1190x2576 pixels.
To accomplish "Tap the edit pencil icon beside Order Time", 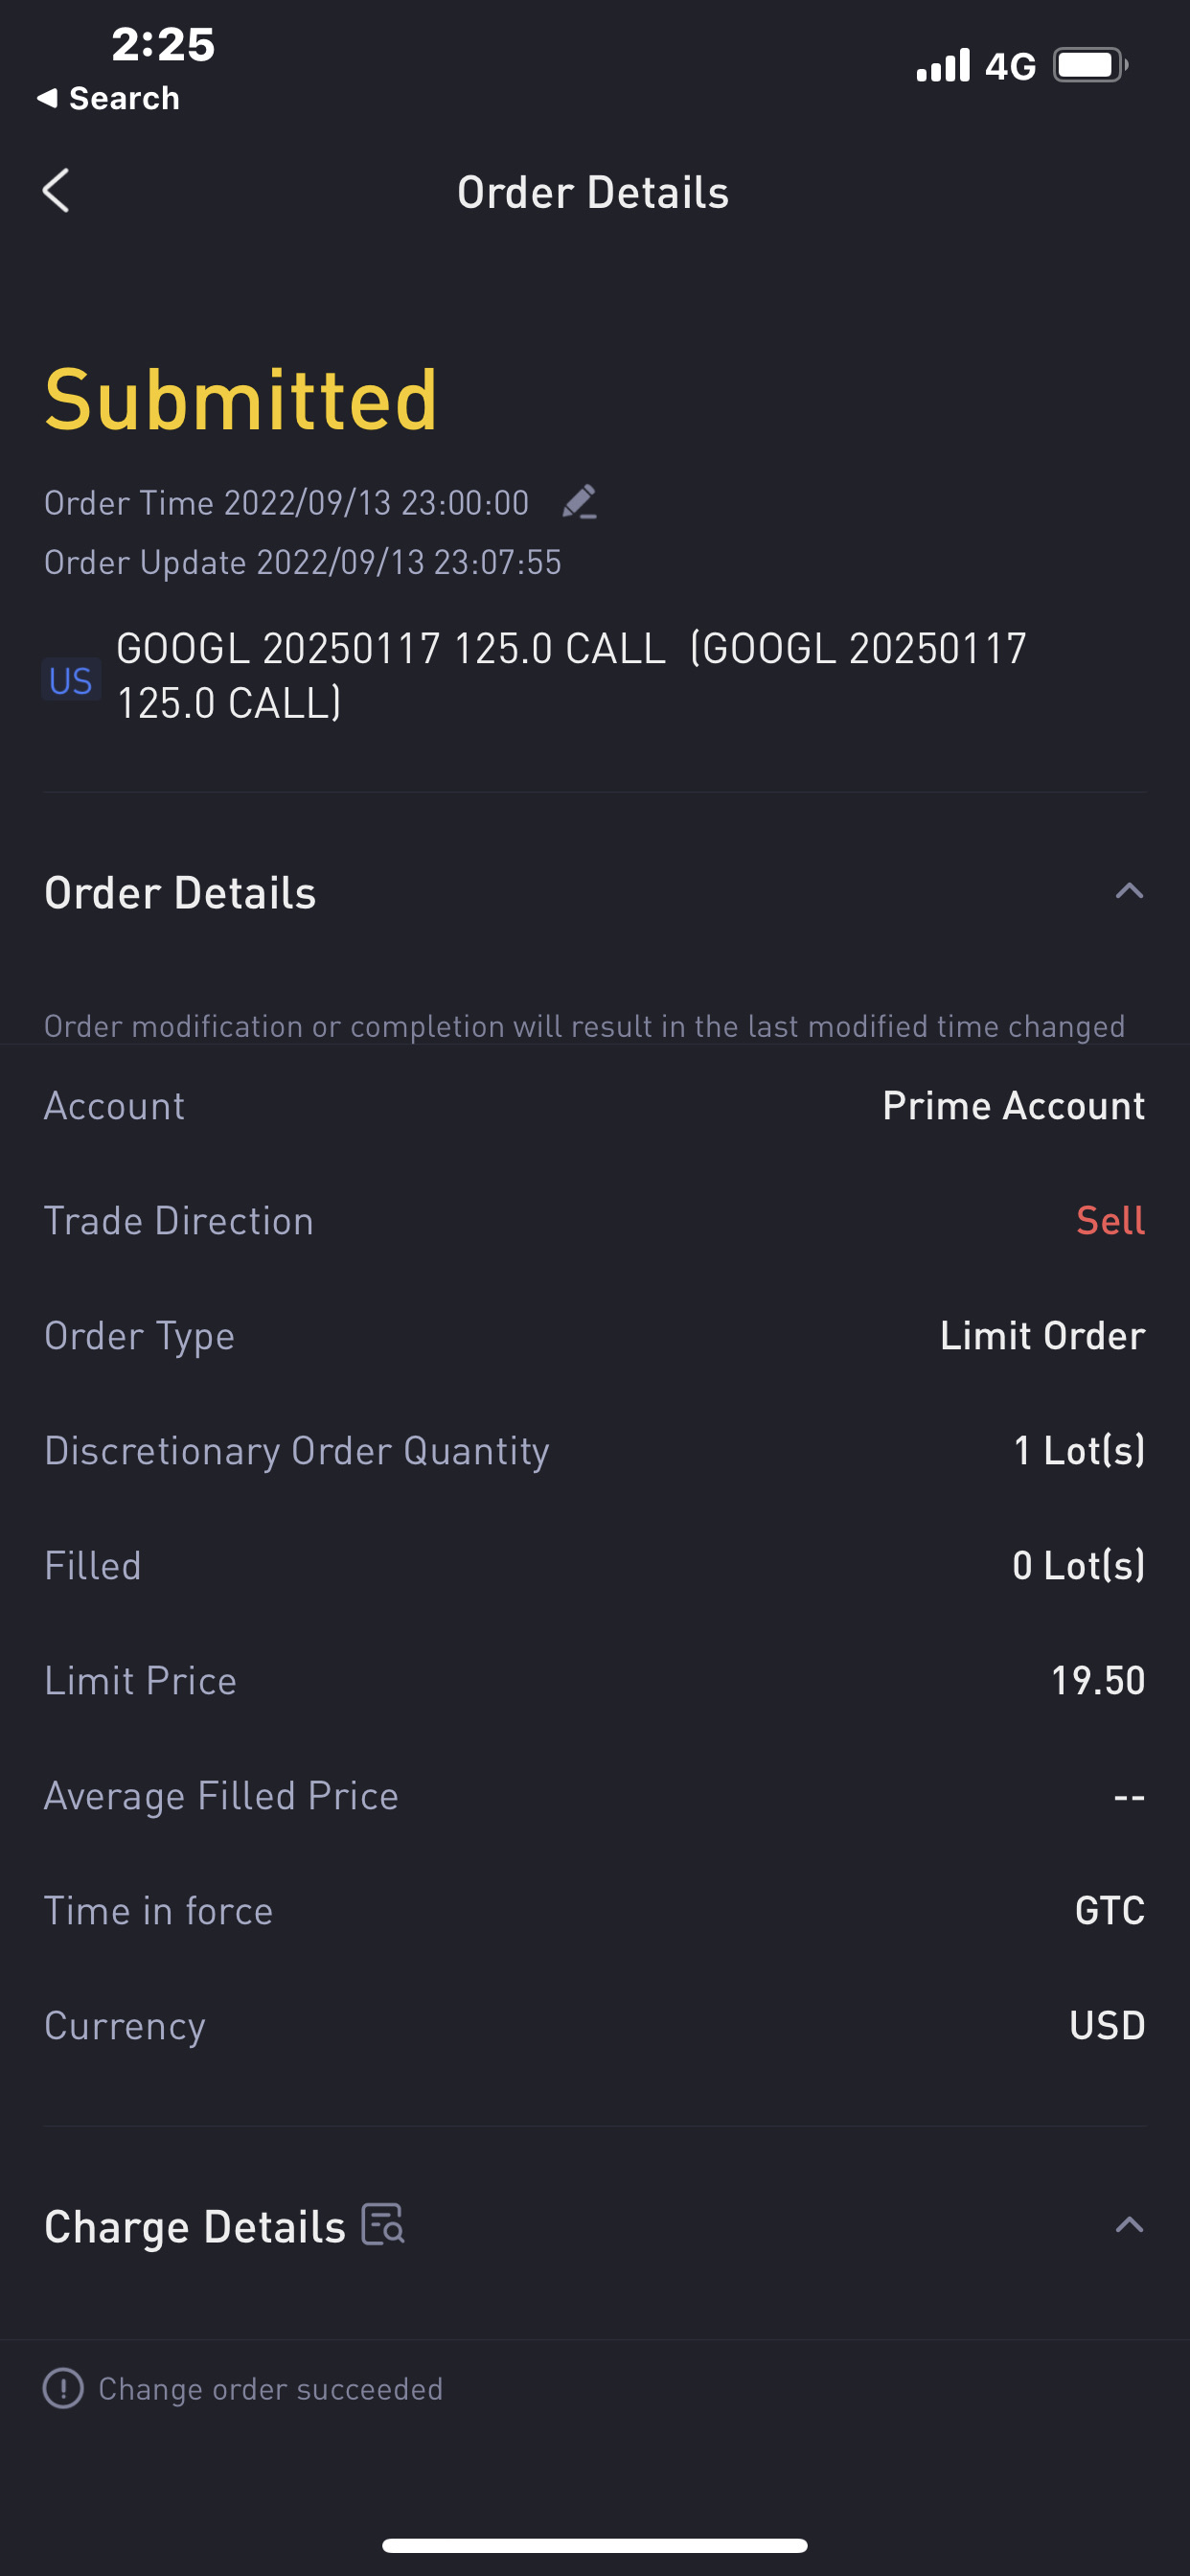I will pos(580,502).
